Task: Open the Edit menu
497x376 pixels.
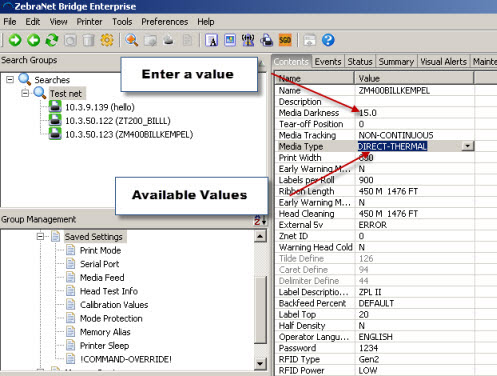Action: coord(33,22)
